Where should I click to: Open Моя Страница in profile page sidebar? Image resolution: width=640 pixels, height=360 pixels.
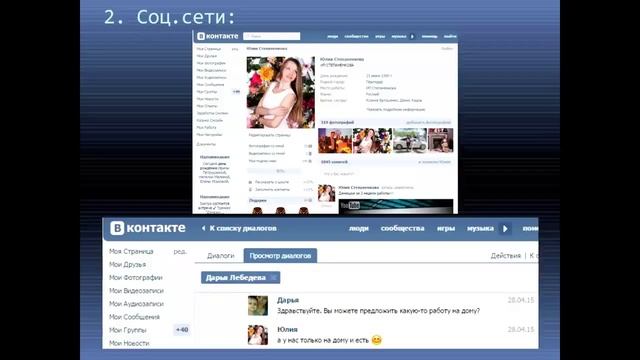pos(209,49)
